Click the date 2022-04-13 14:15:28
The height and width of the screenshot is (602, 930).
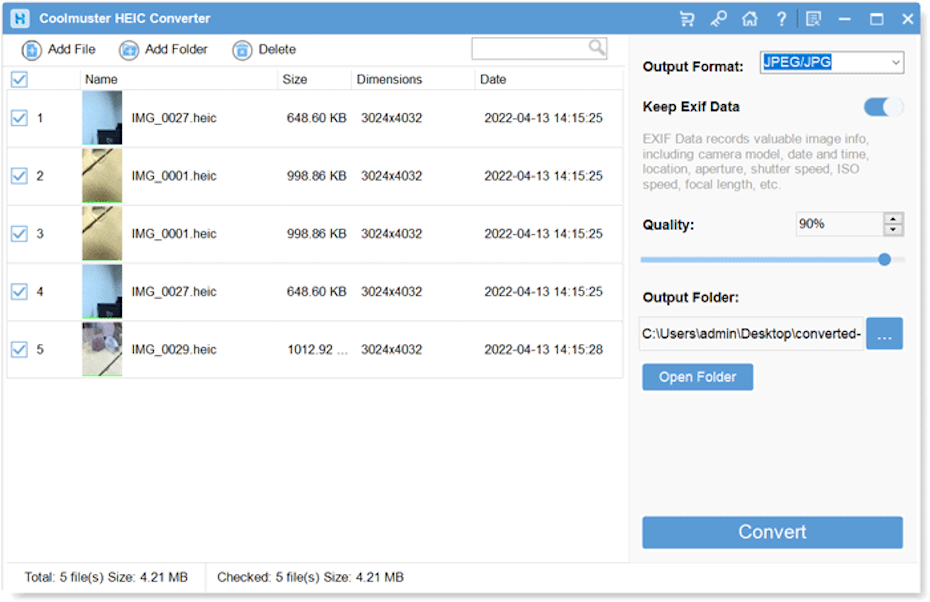pos(543,349)
